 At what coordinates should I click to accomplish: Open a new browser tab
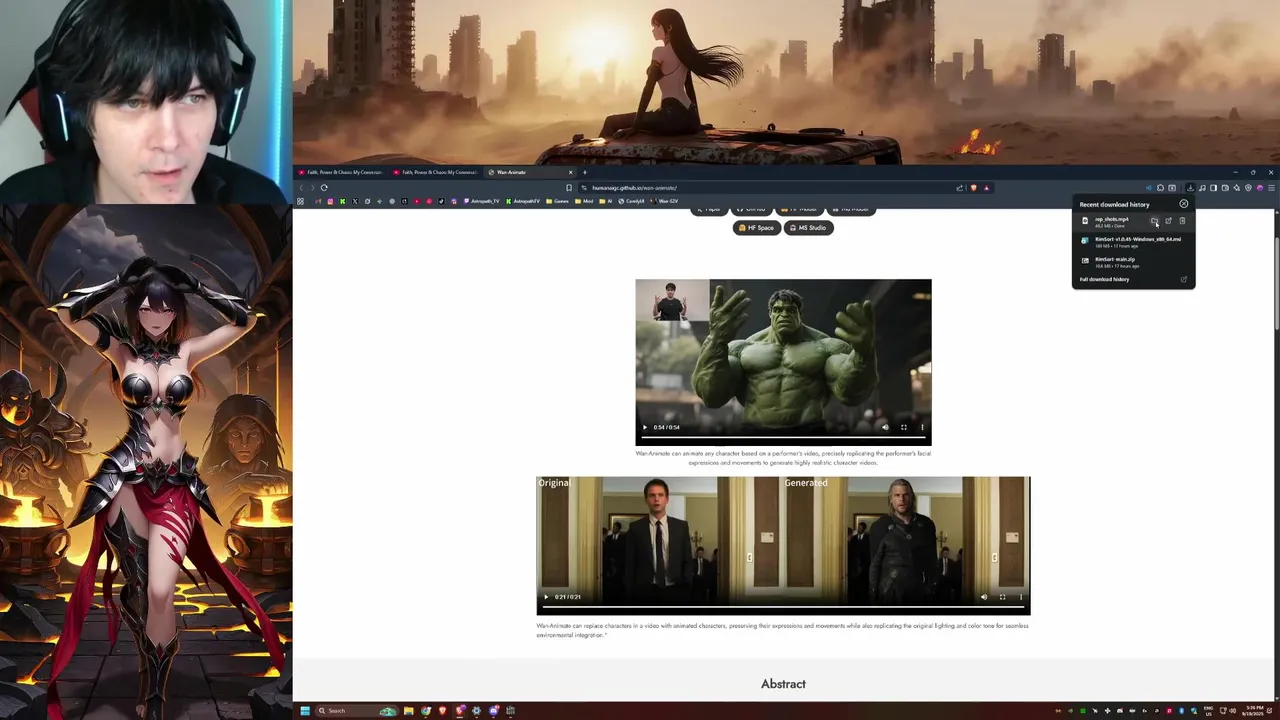pyautogui.click(x=585, y=172)
